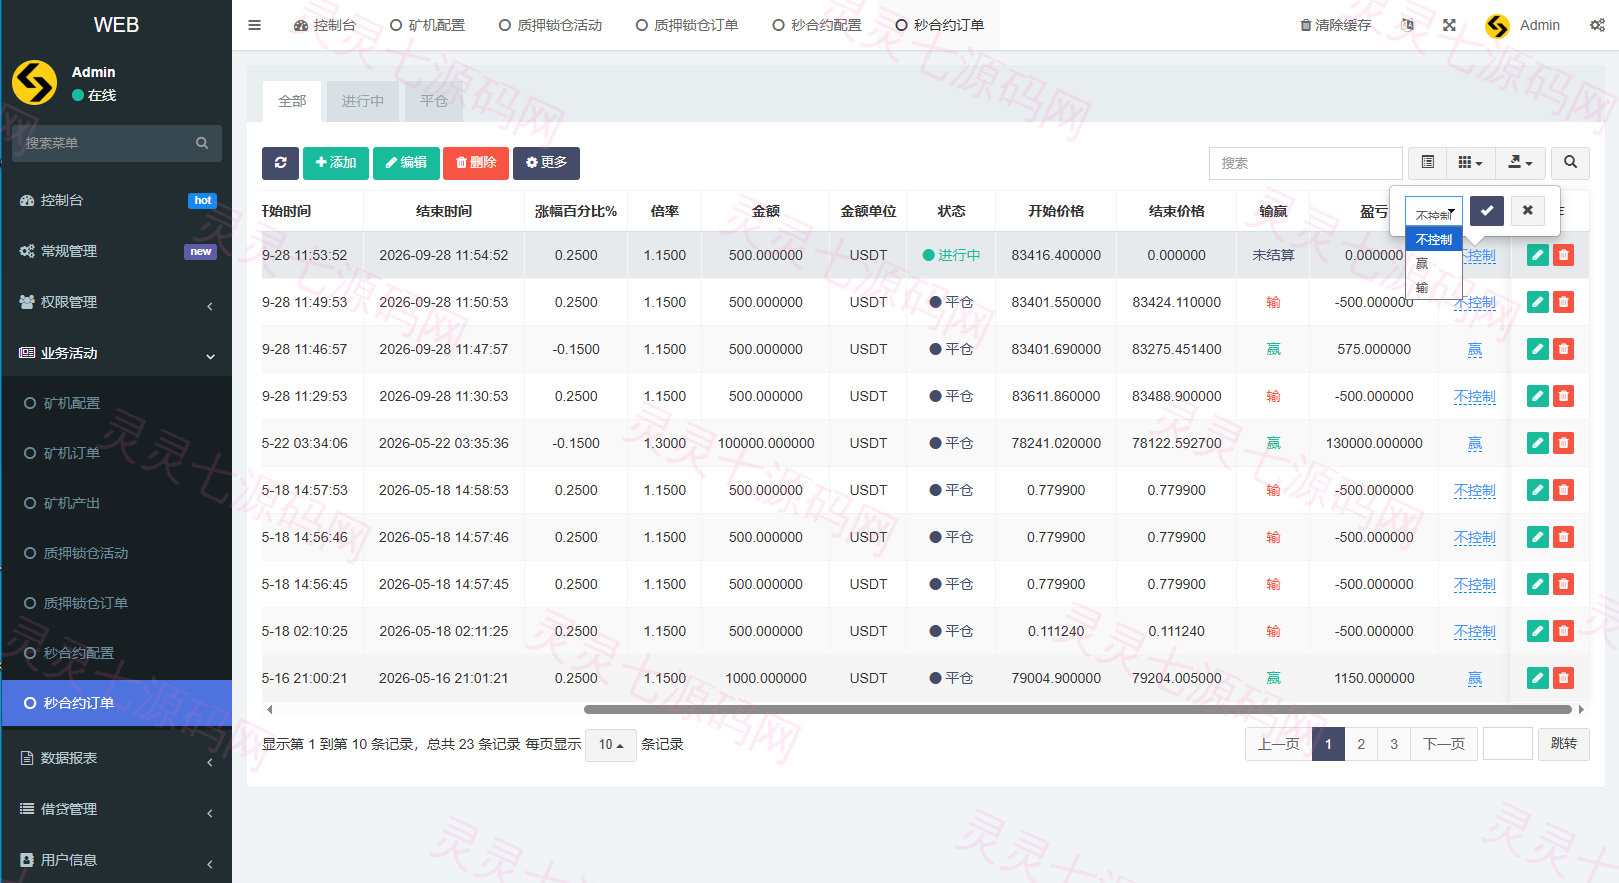
Task: Delete the 02:10:25 row with trash icon
Action: coord(1564,631)
